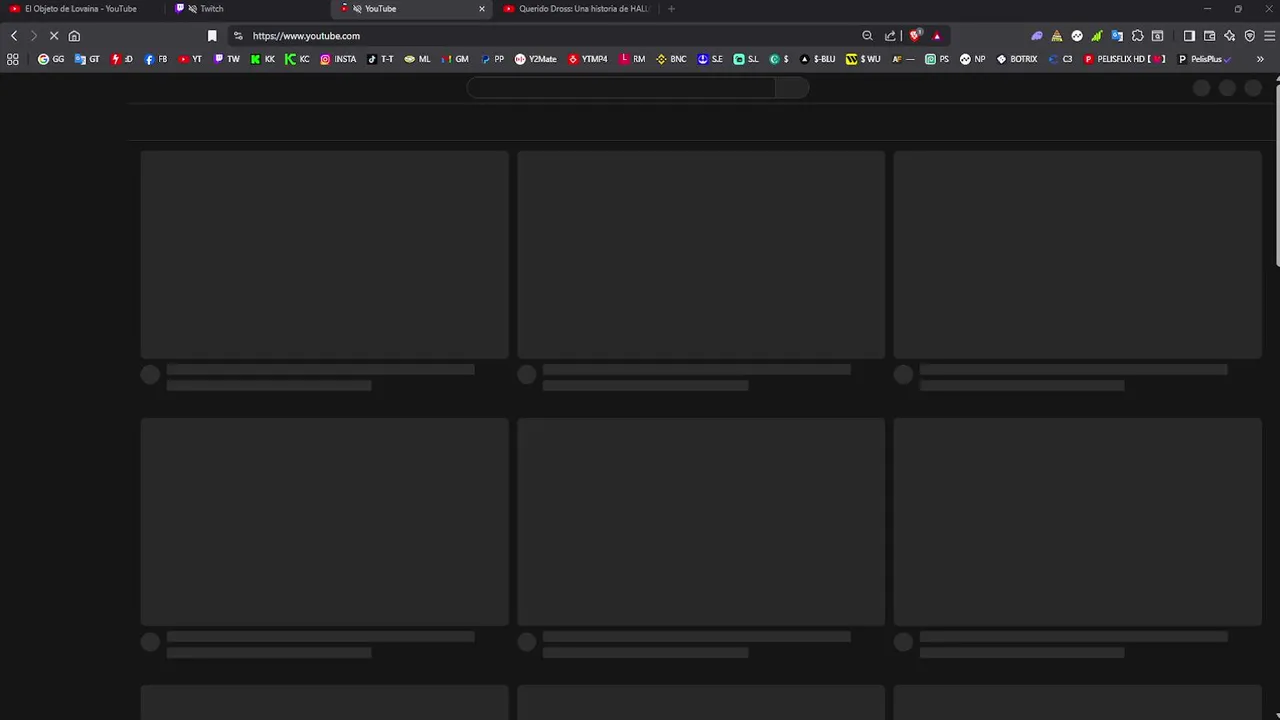The width and height of the screenshot is (1280, 720).
Task: Open the PS bookmark
Action: 937,59
